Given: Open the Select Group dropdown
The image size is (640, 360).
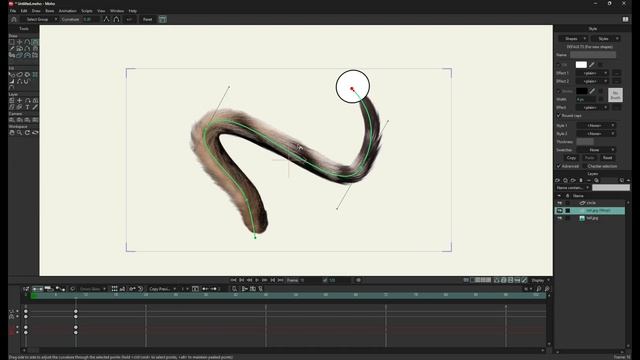Looking at the screenshot, I should click(x=40, y=19).
